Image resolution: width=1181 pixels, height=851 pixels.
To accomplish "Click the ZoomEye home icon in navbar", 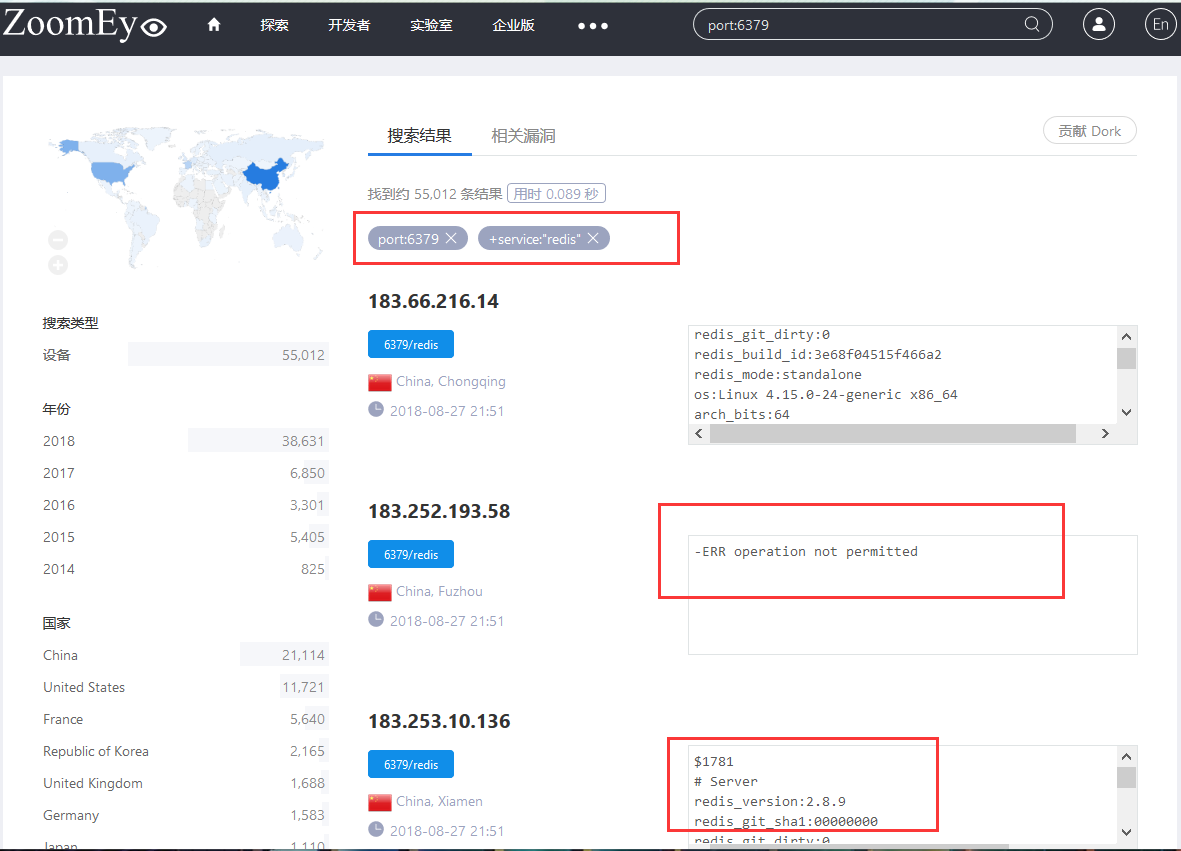I will click(x=213, y=24).
